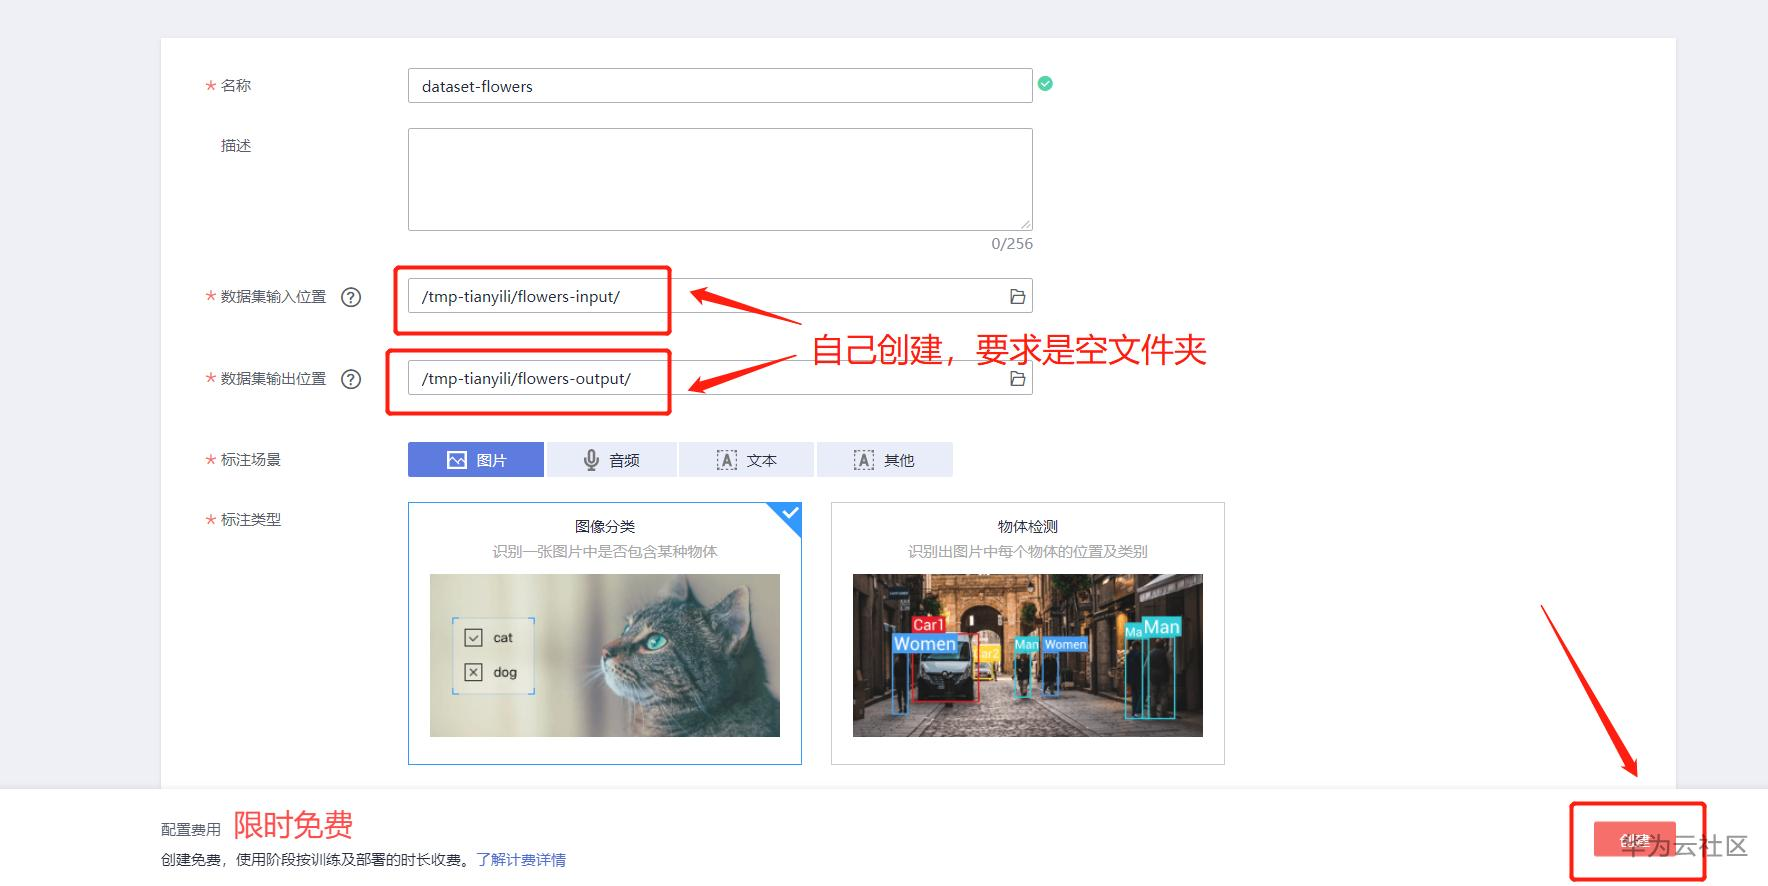Choose the 图像分类 labeling type card
The width and height of the screenshot is (1768, 886).
pos(605,633)
